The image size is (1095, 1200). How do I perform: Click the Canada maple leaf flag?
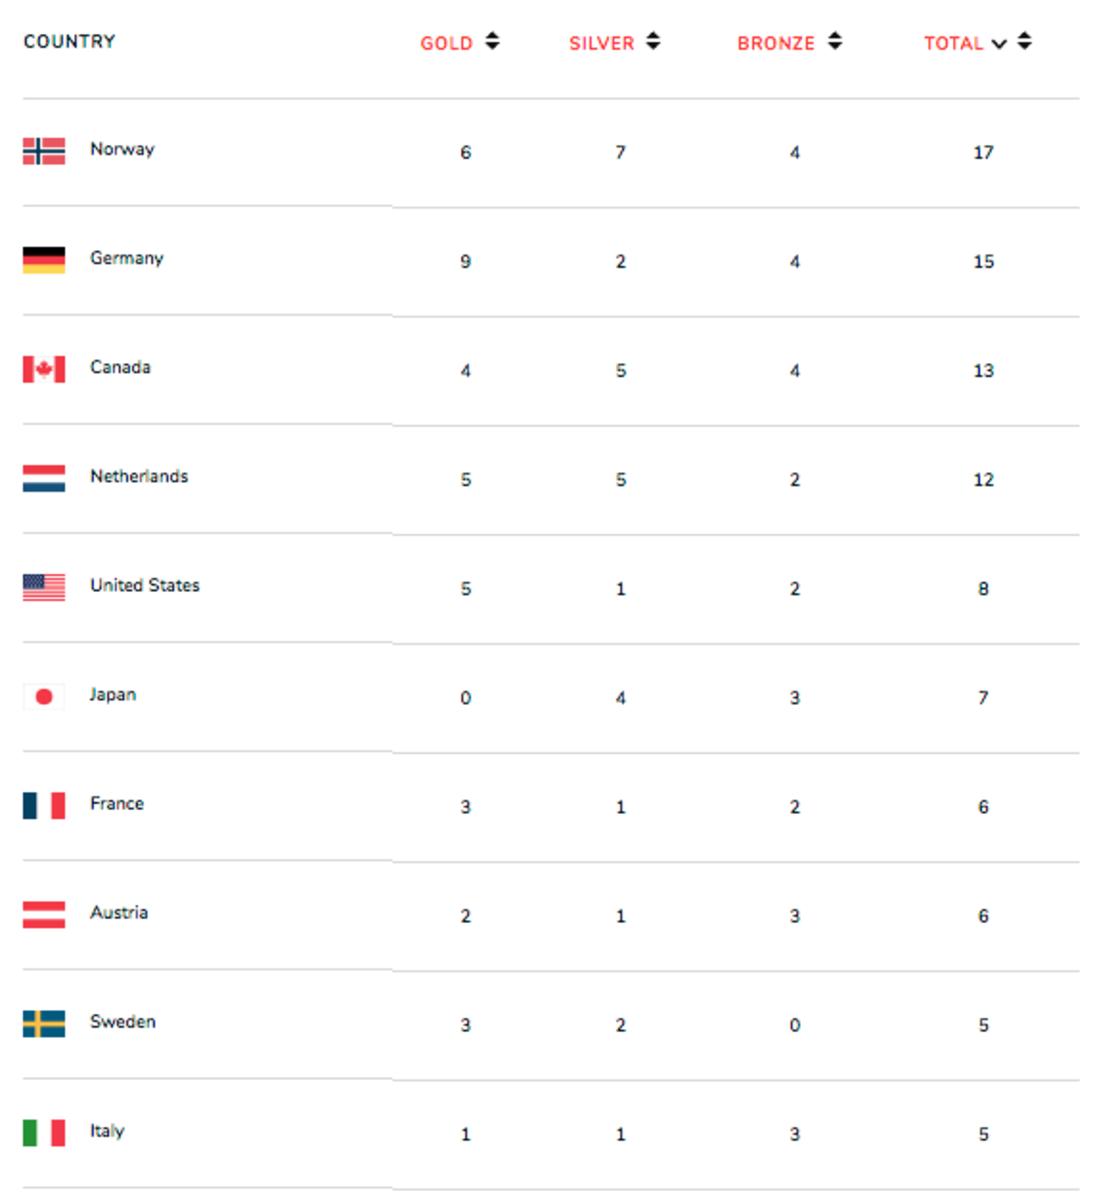click(44, 369)
